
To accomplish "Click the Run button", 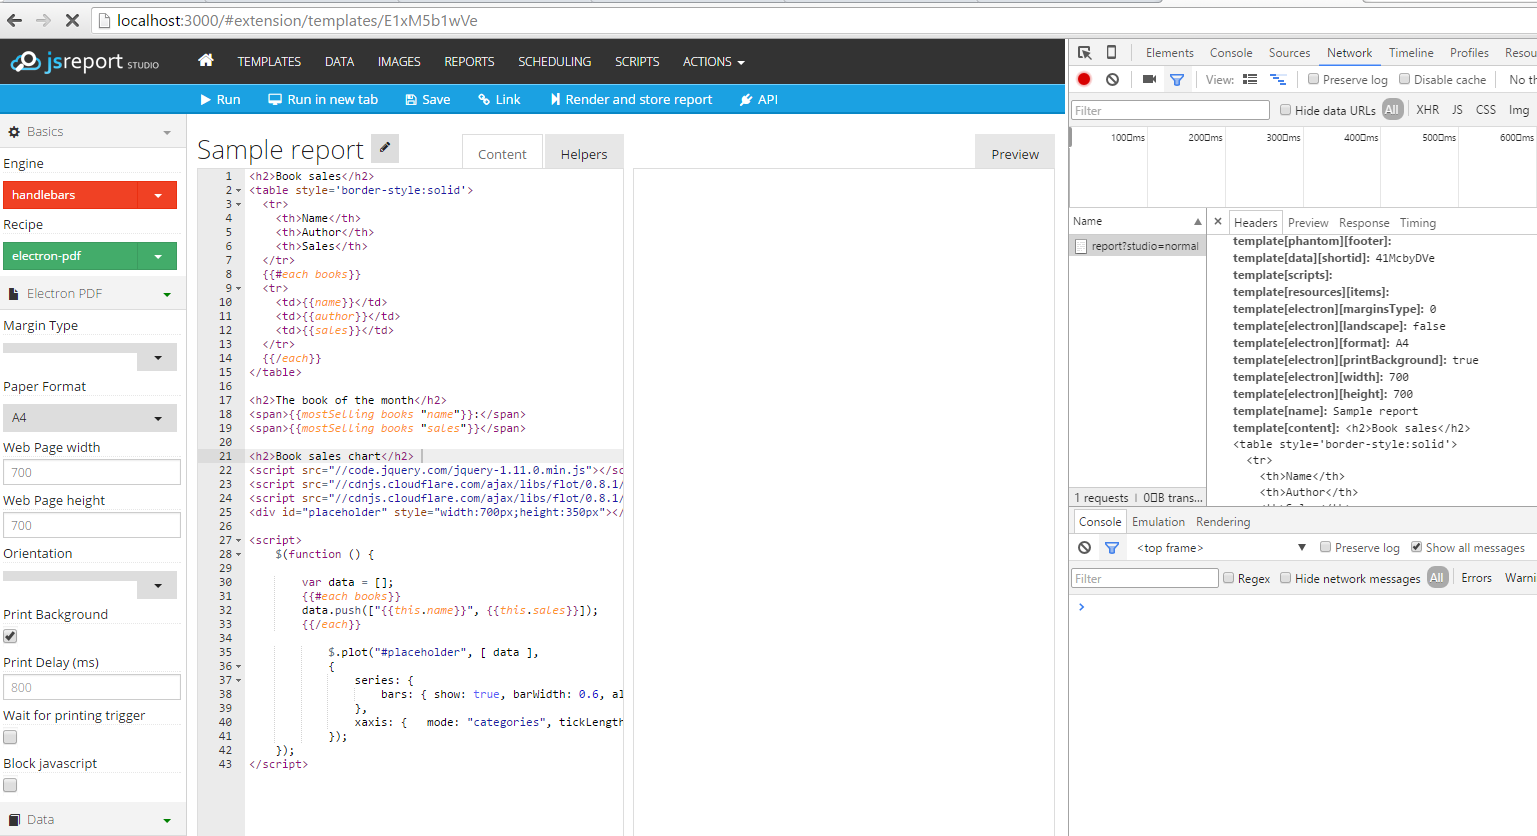I will click(219, 99).
